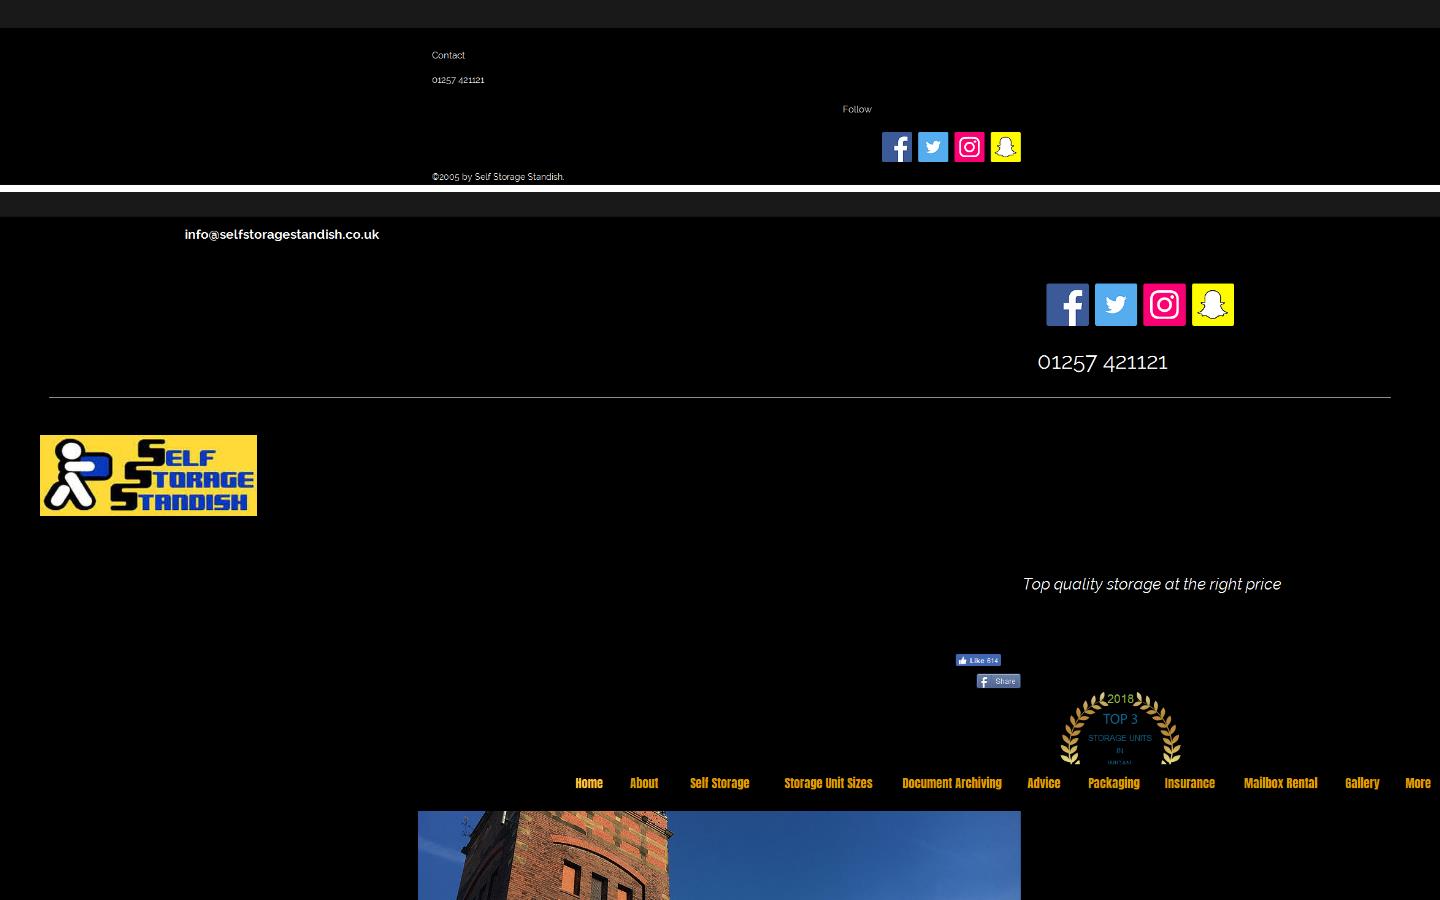Screen dimensions: 1440x900
Task: Click the small Snapchat icon under Follow
Action: click(1005, 147)
